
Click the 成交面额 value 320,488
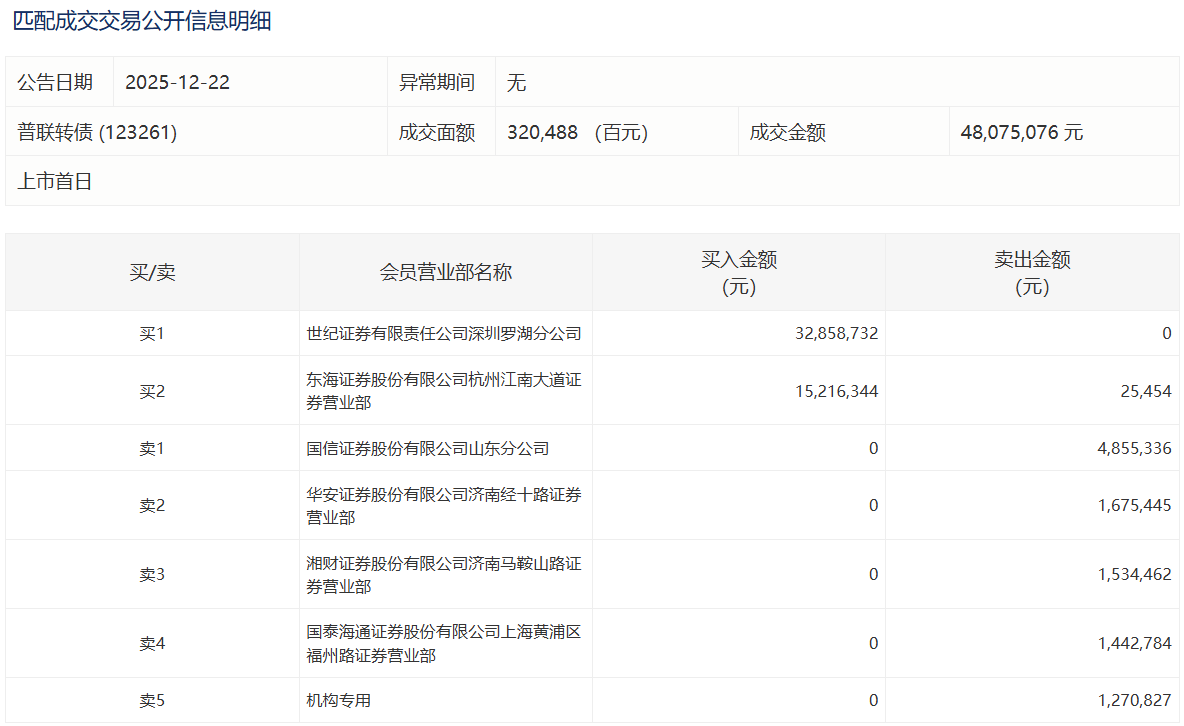543,133
